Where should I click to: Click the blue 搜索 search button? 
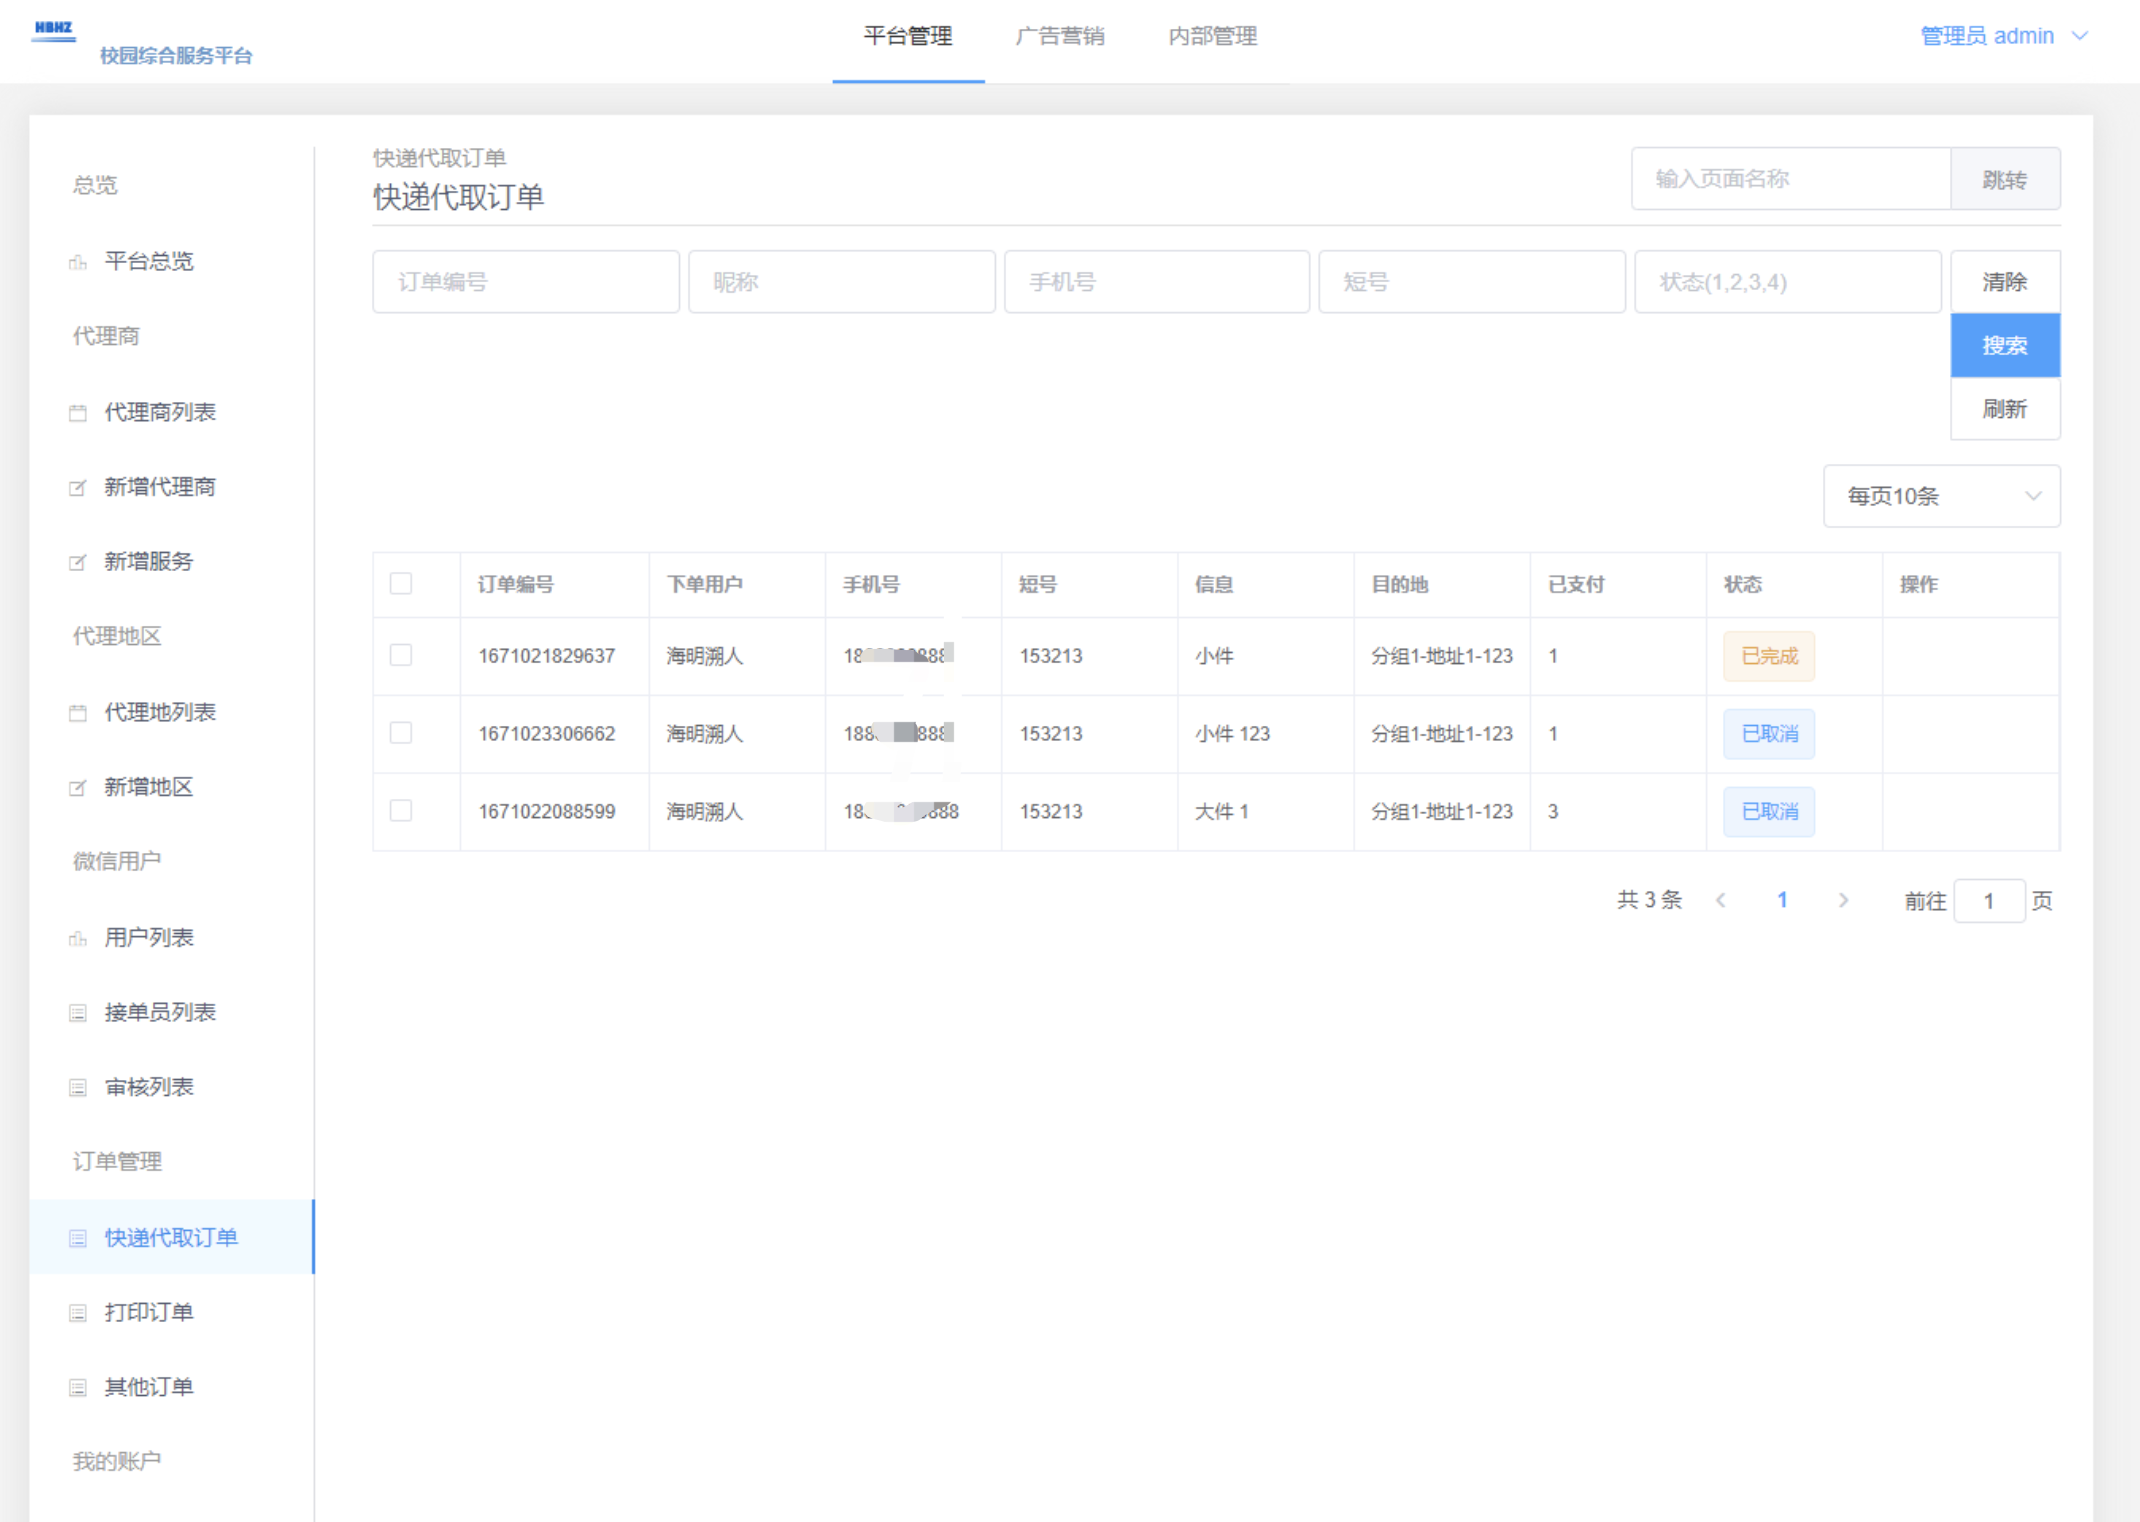click(x=2005, y=345)
